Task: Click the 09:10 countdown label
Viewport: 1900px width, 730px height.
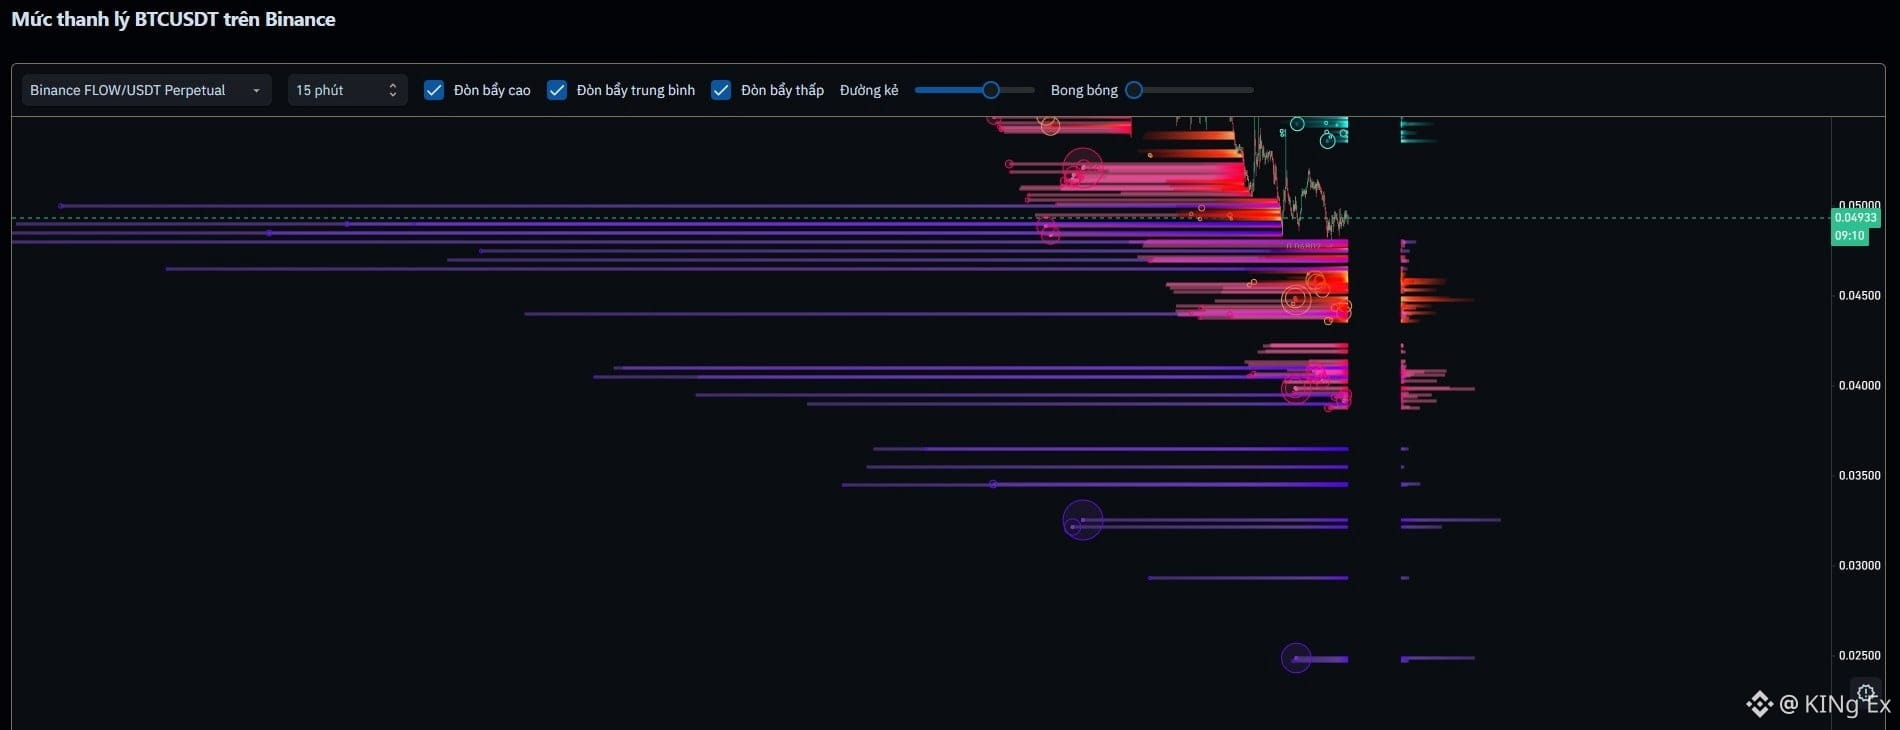Action: [1850, 236]
